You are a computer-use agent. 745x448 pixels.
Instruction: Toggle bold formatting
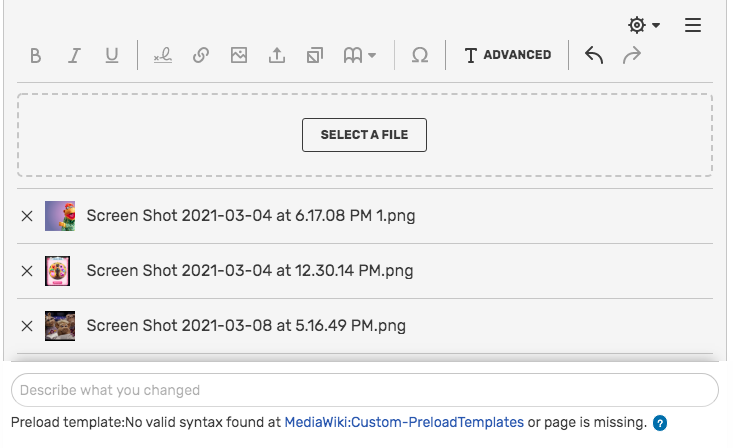point(36,56)
